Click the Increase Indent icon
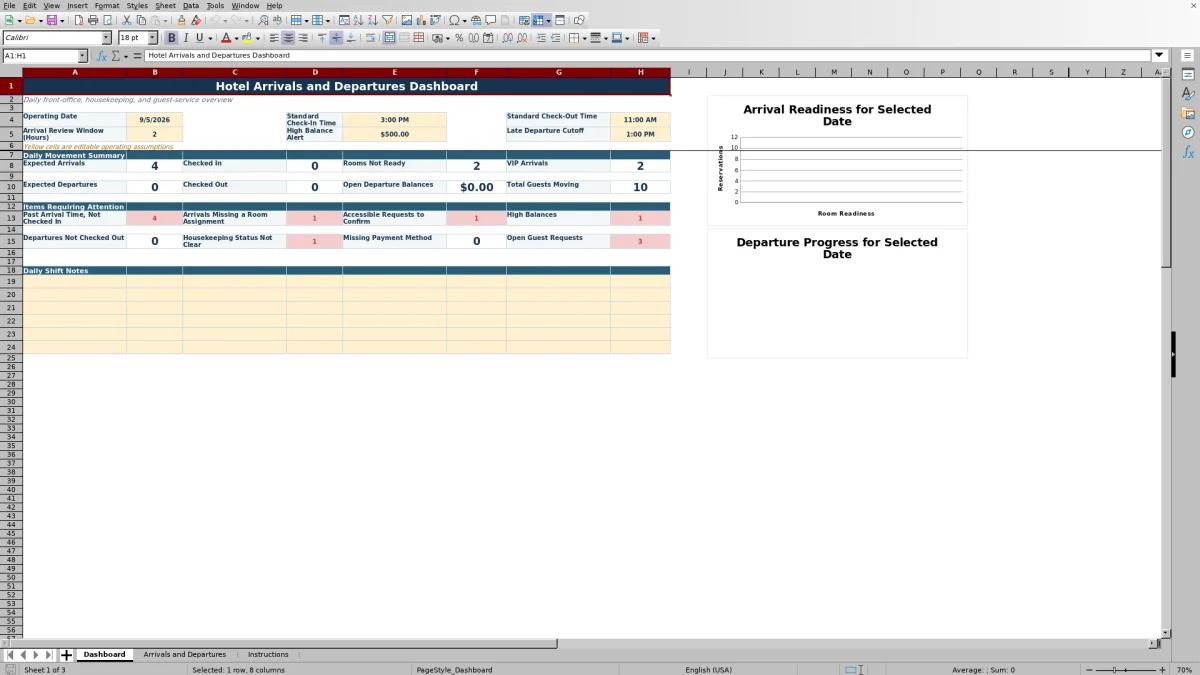This screenshot has width=1200, height=675. tap(541, 38)
